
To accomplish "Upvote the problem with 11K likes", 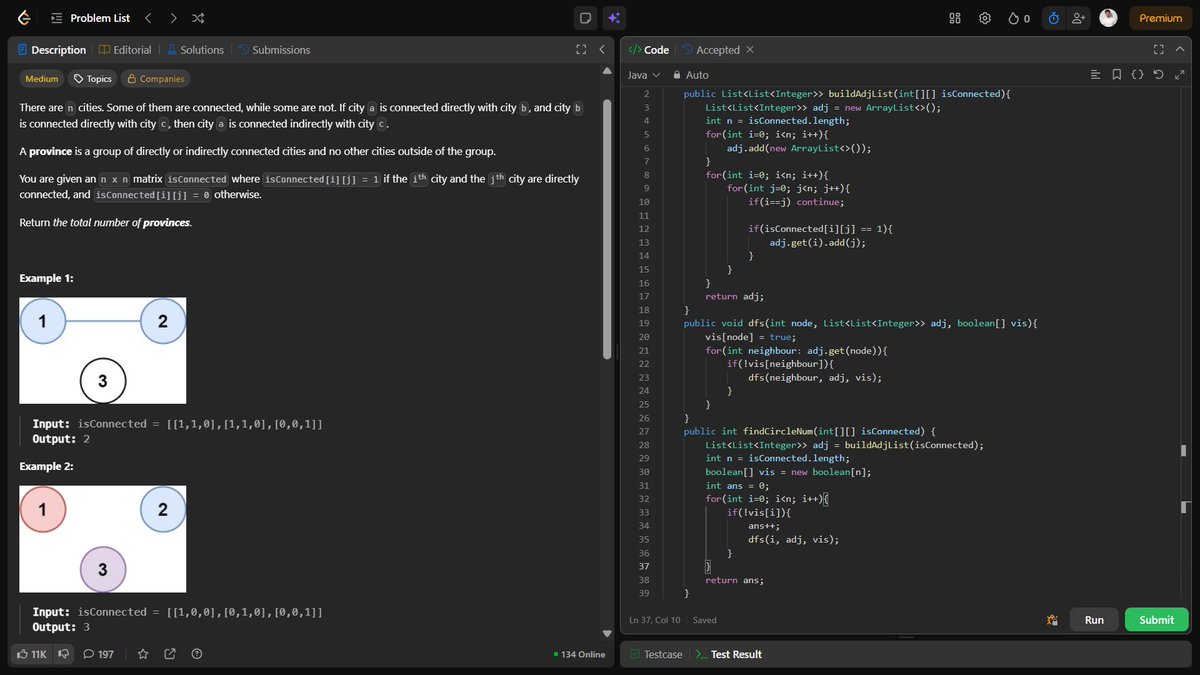I will tap(32, 654).
